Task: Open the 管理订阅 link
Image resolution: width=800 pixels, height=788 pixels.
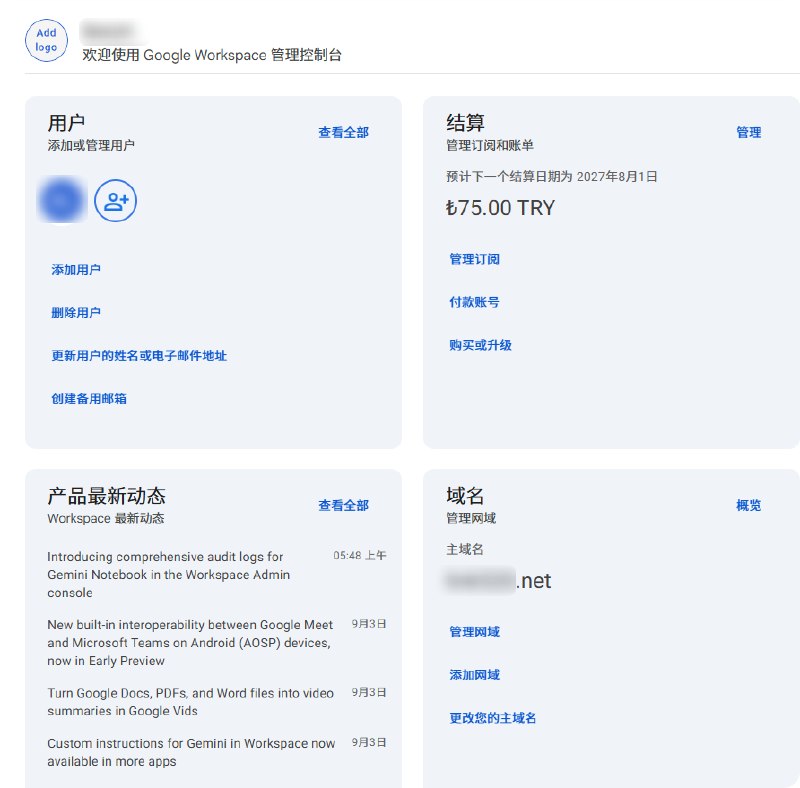Action: tap(474, 259)
